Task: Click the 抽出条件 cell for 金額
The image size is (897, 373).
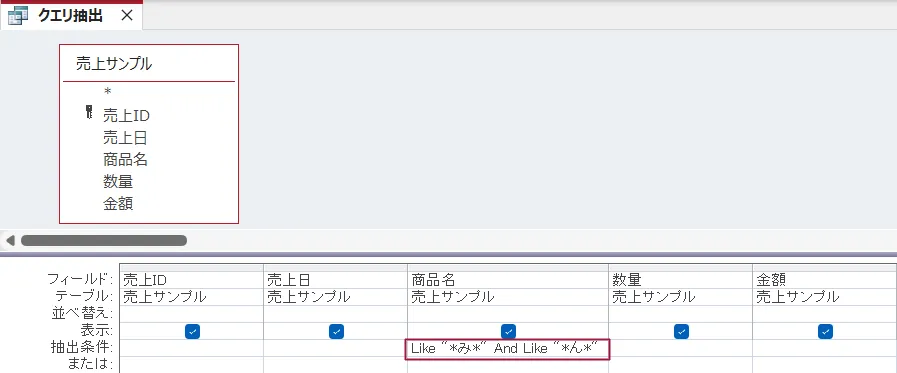Action: 824,348
